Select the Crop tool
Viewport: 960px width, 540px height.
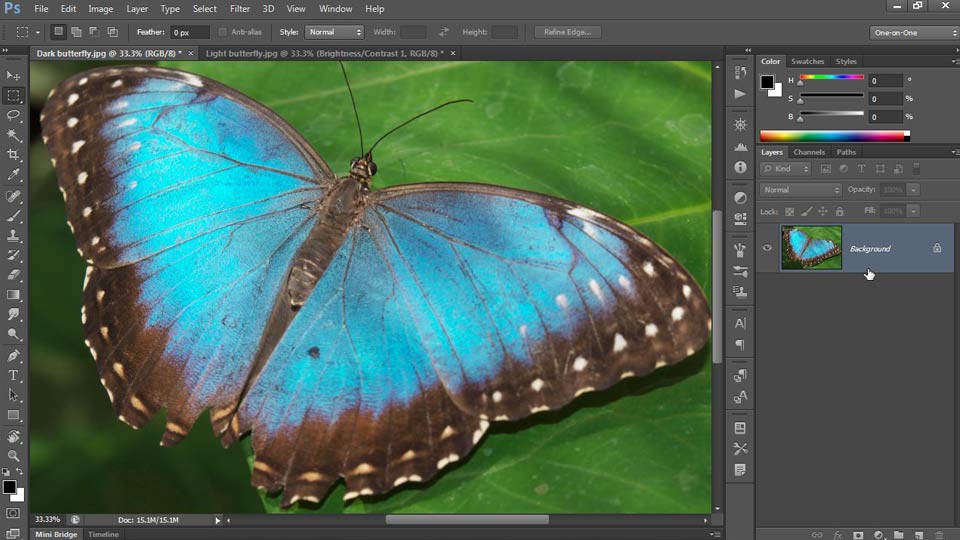(x=13, y=155)
